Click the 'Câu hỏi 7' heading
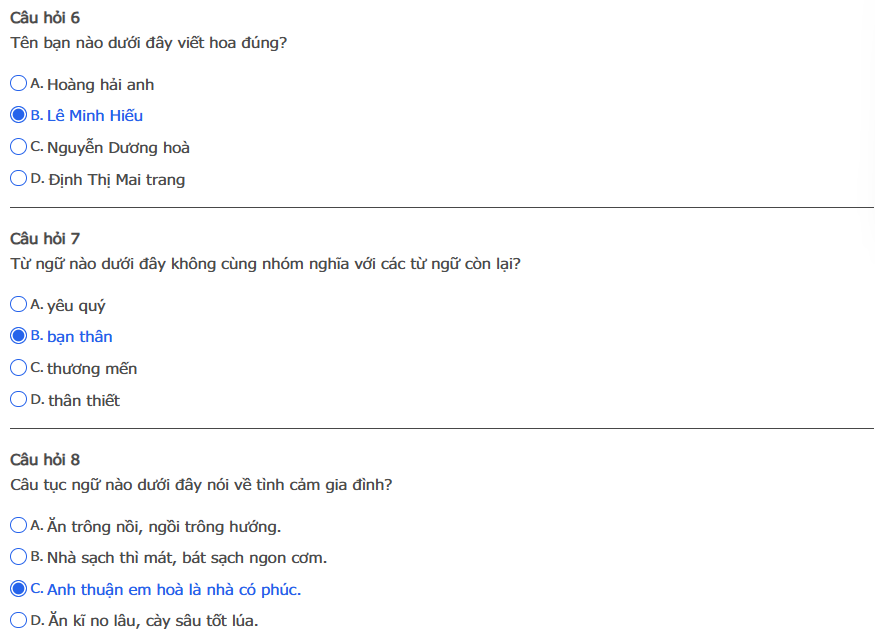This screenshot has width=875, height=636. click(x=45, y=239)
